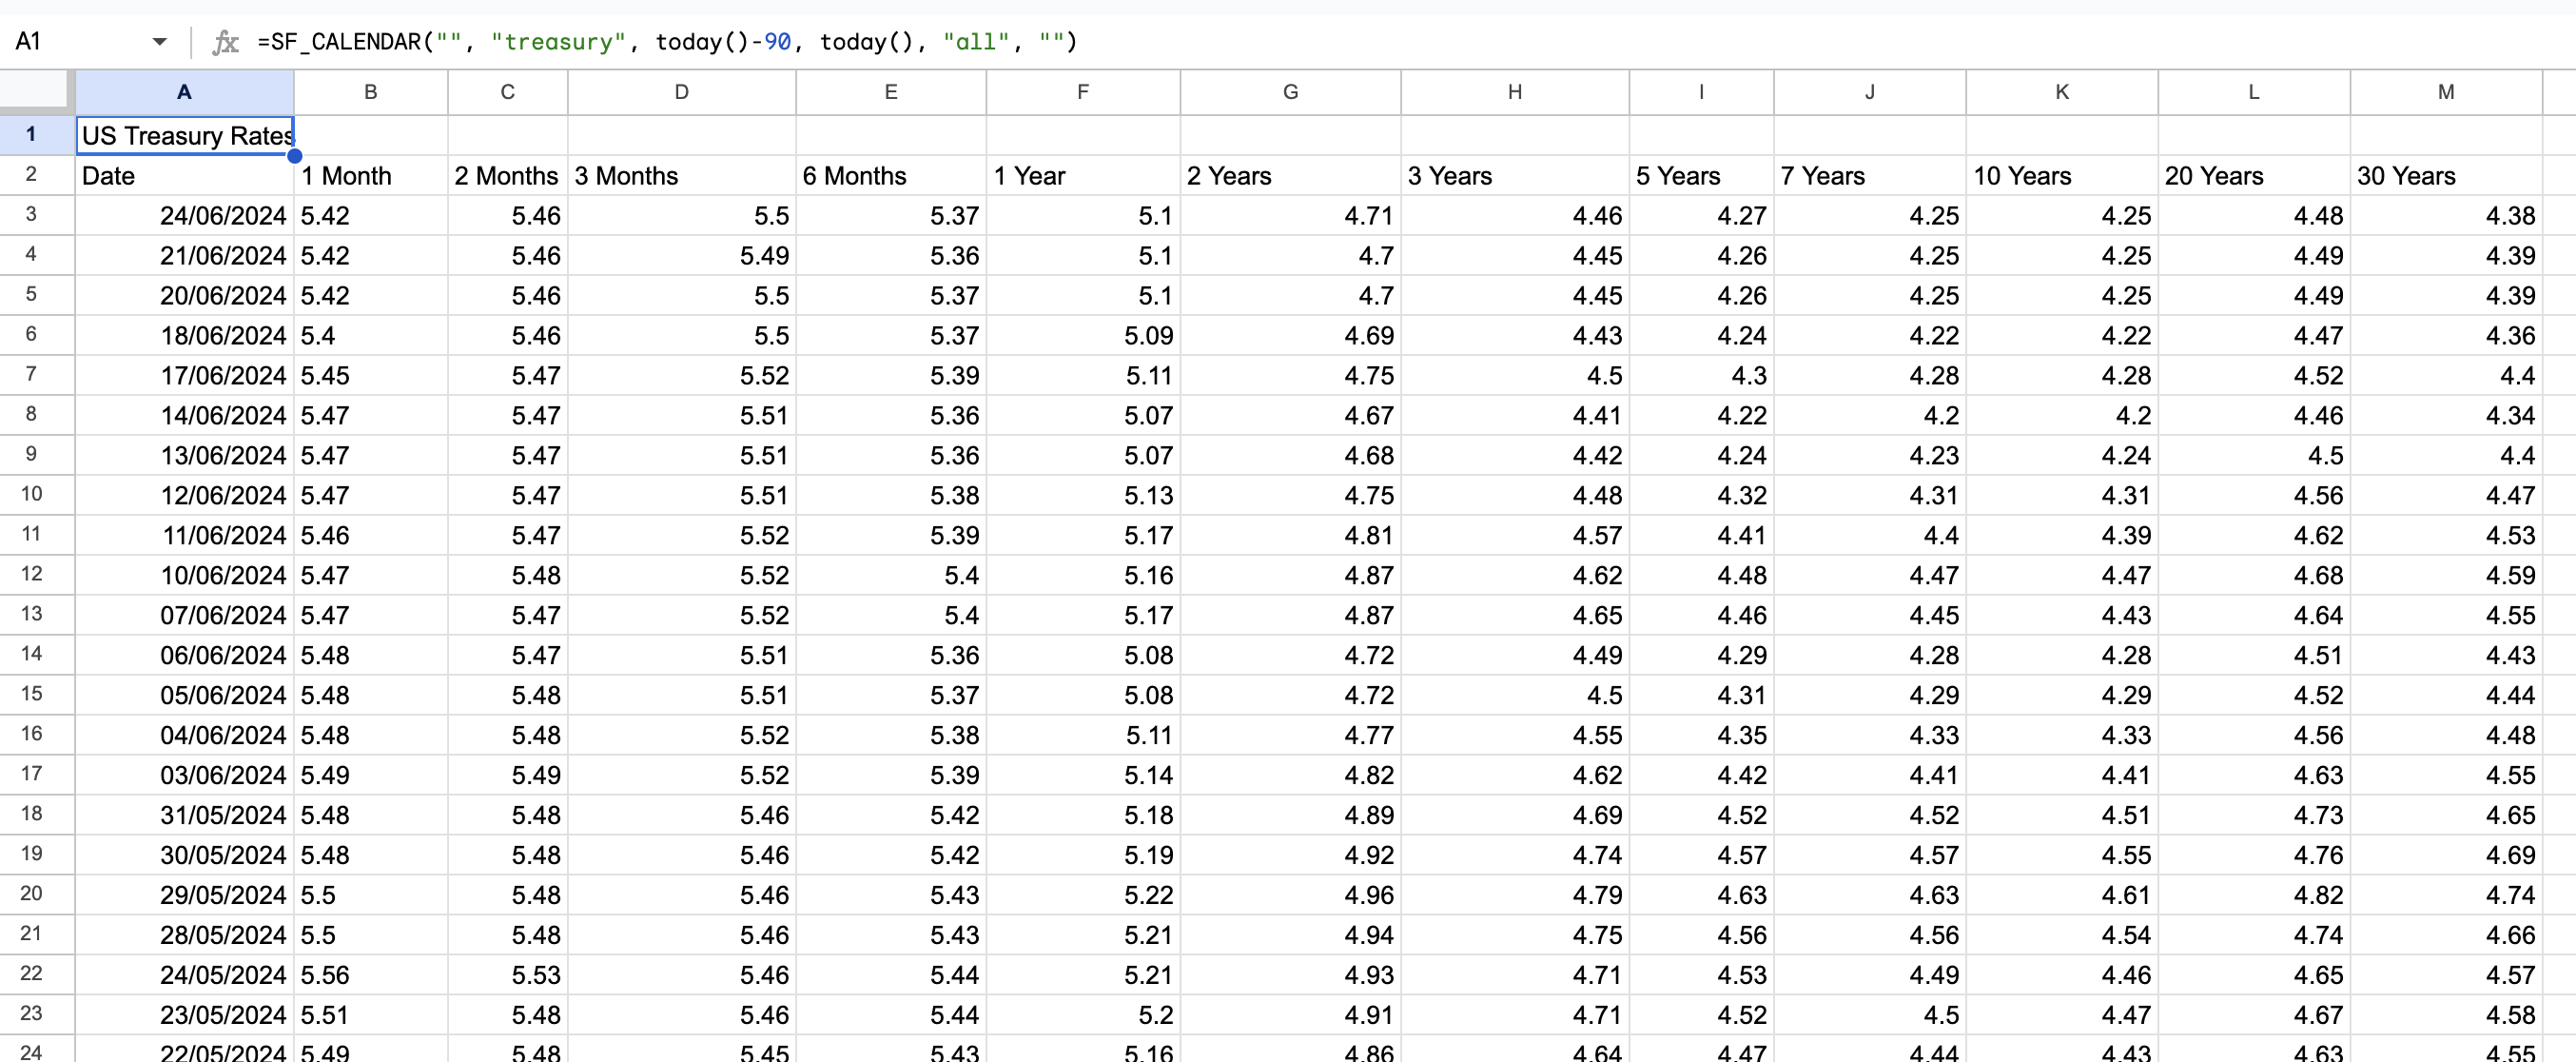Click 1 Year value 5.22 for 29/05/2024
Image resolution: width=2576 pixels, height=1062 pixels.
tap(1083, 895)
